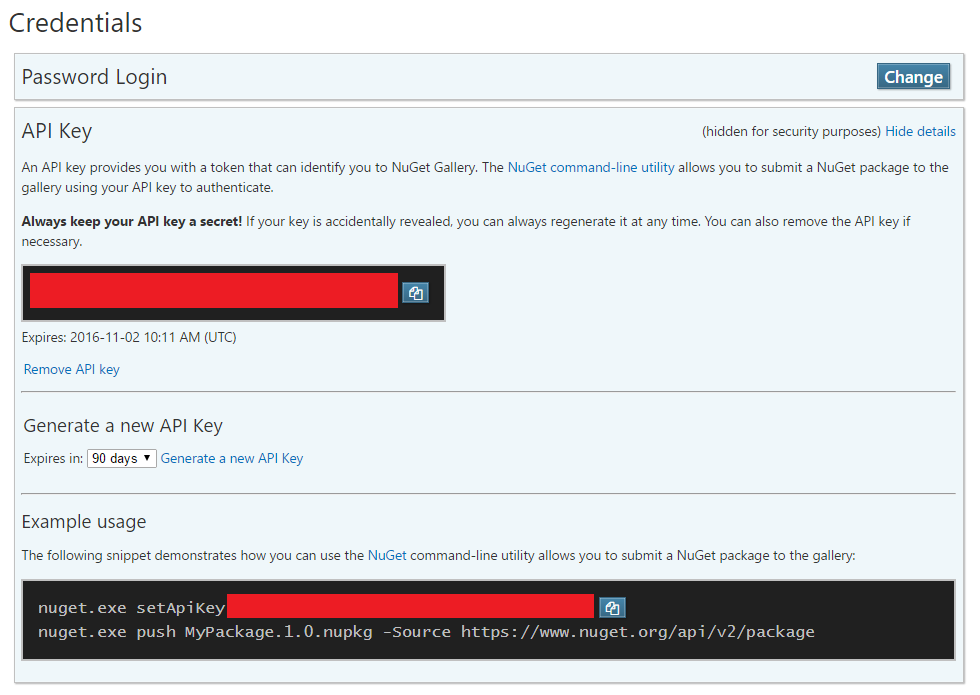
Task: Click the Change button for Password Login
Action: 913,77
